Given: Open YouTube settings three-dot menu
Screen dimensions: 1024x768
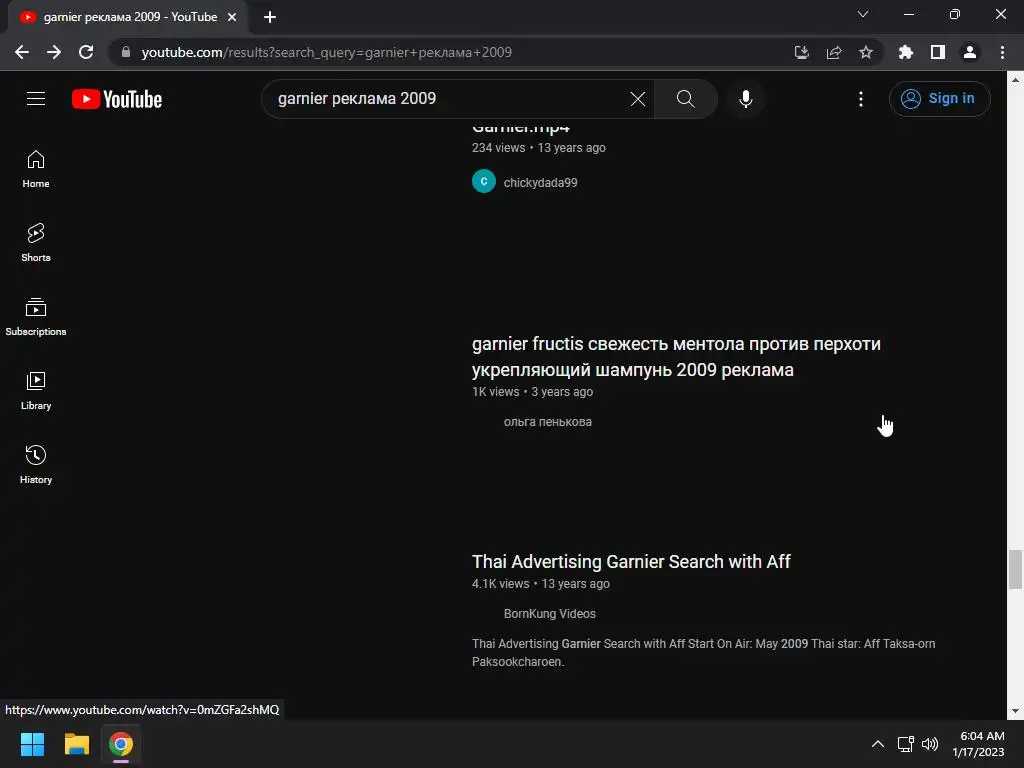Looking at the screenshot, I should (861, 99).
